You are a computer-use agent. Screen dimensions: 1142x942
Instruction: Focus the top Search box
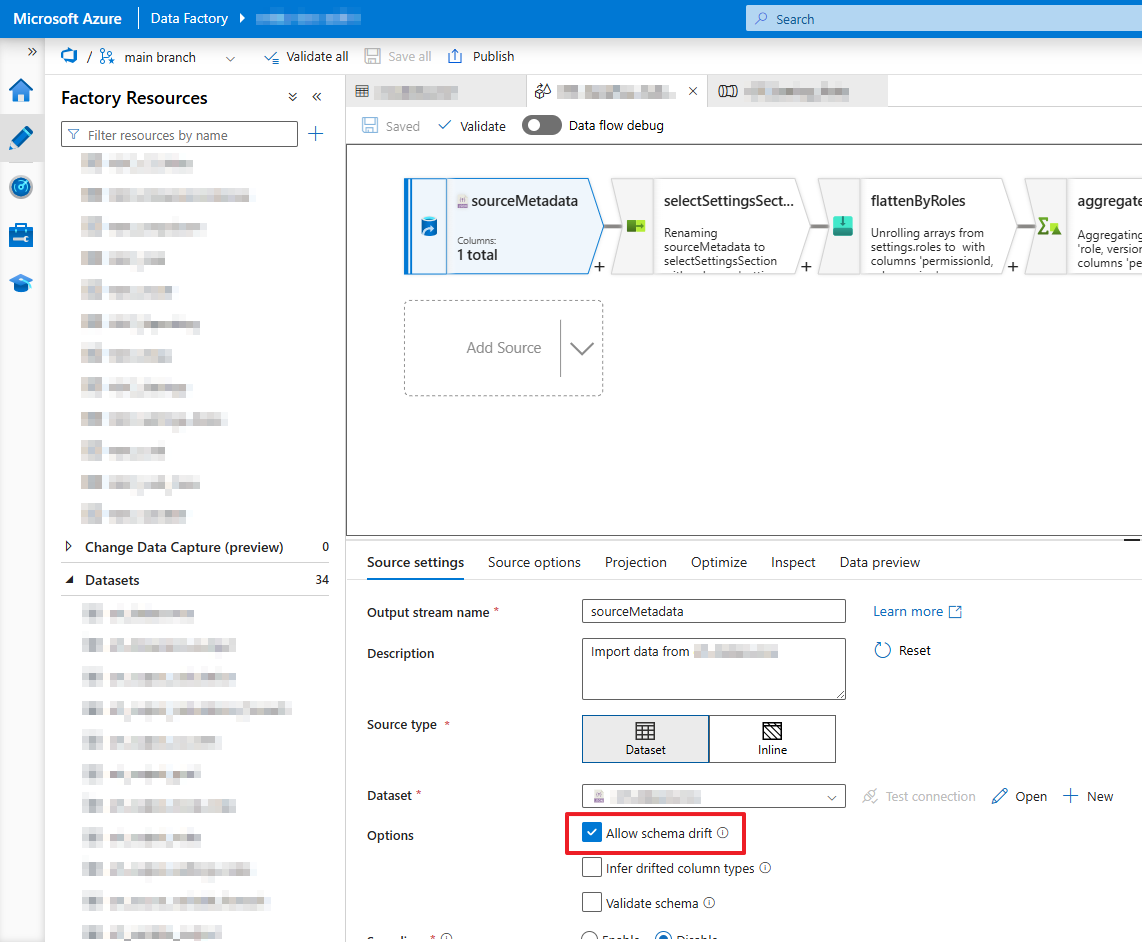pyautogui.click(x=944, y=19)
